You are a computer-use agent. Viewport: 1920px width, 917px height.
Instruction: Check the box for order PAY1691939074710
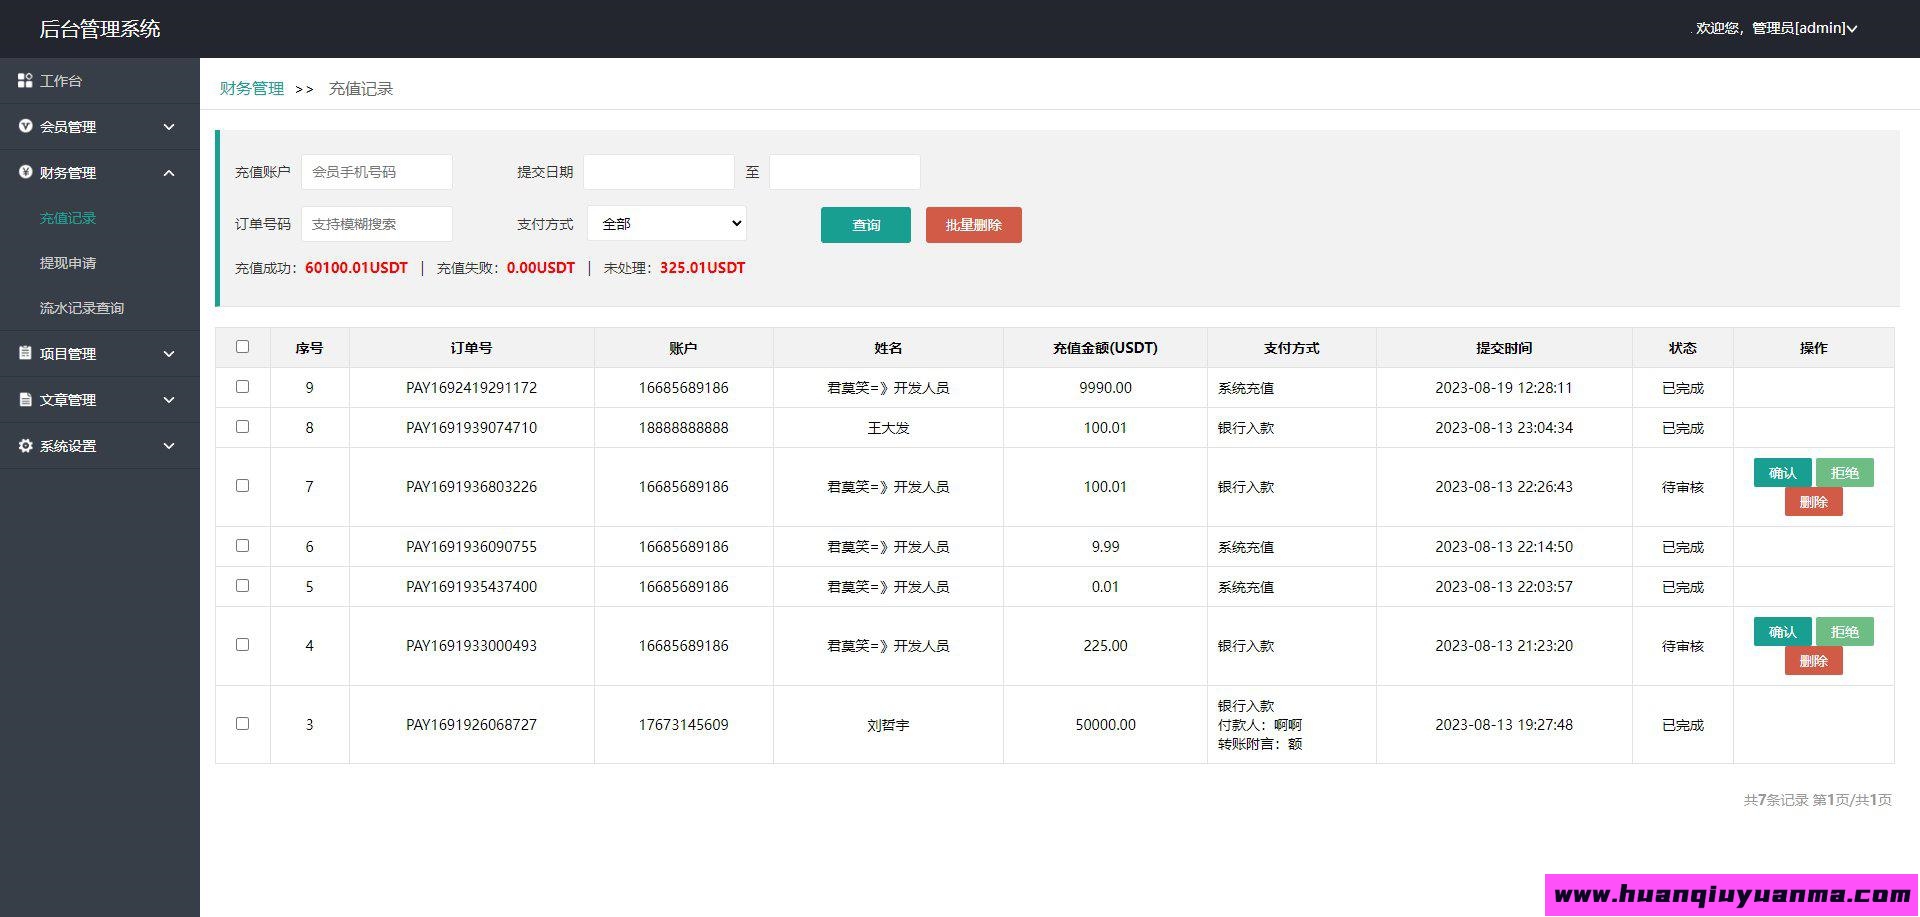pyautogui.click(x=242, y=426)
